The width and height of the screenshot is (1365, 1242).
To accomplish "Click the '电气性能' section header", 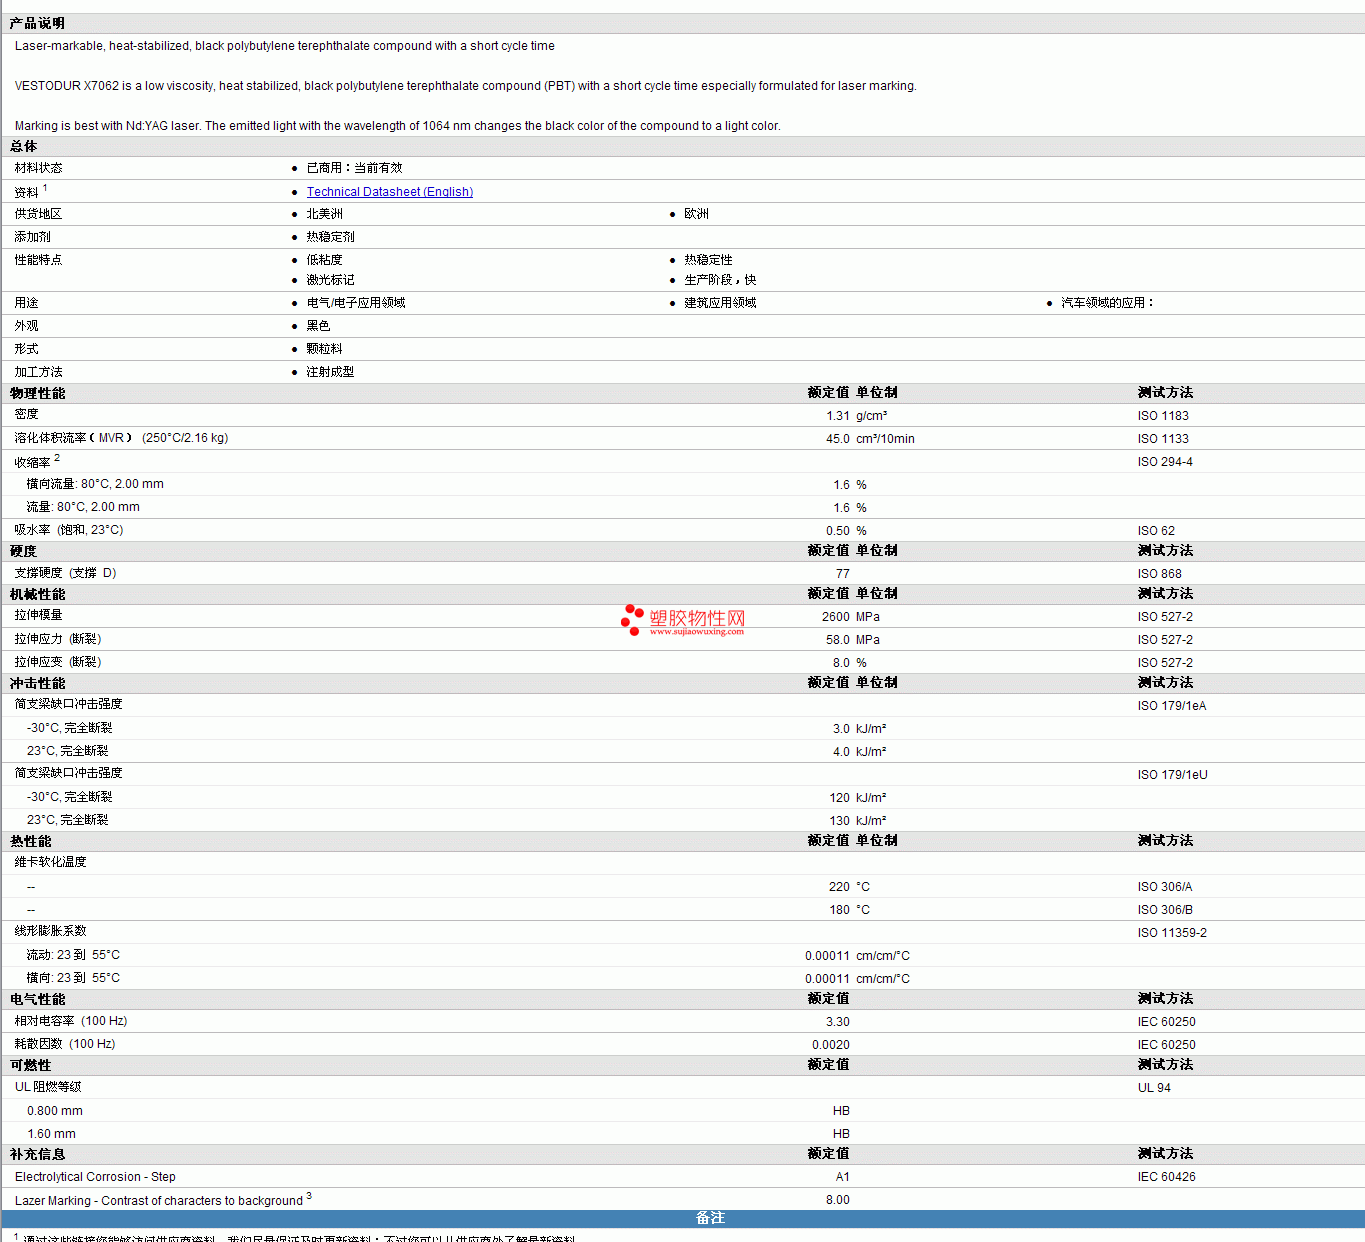I will 37,999.
